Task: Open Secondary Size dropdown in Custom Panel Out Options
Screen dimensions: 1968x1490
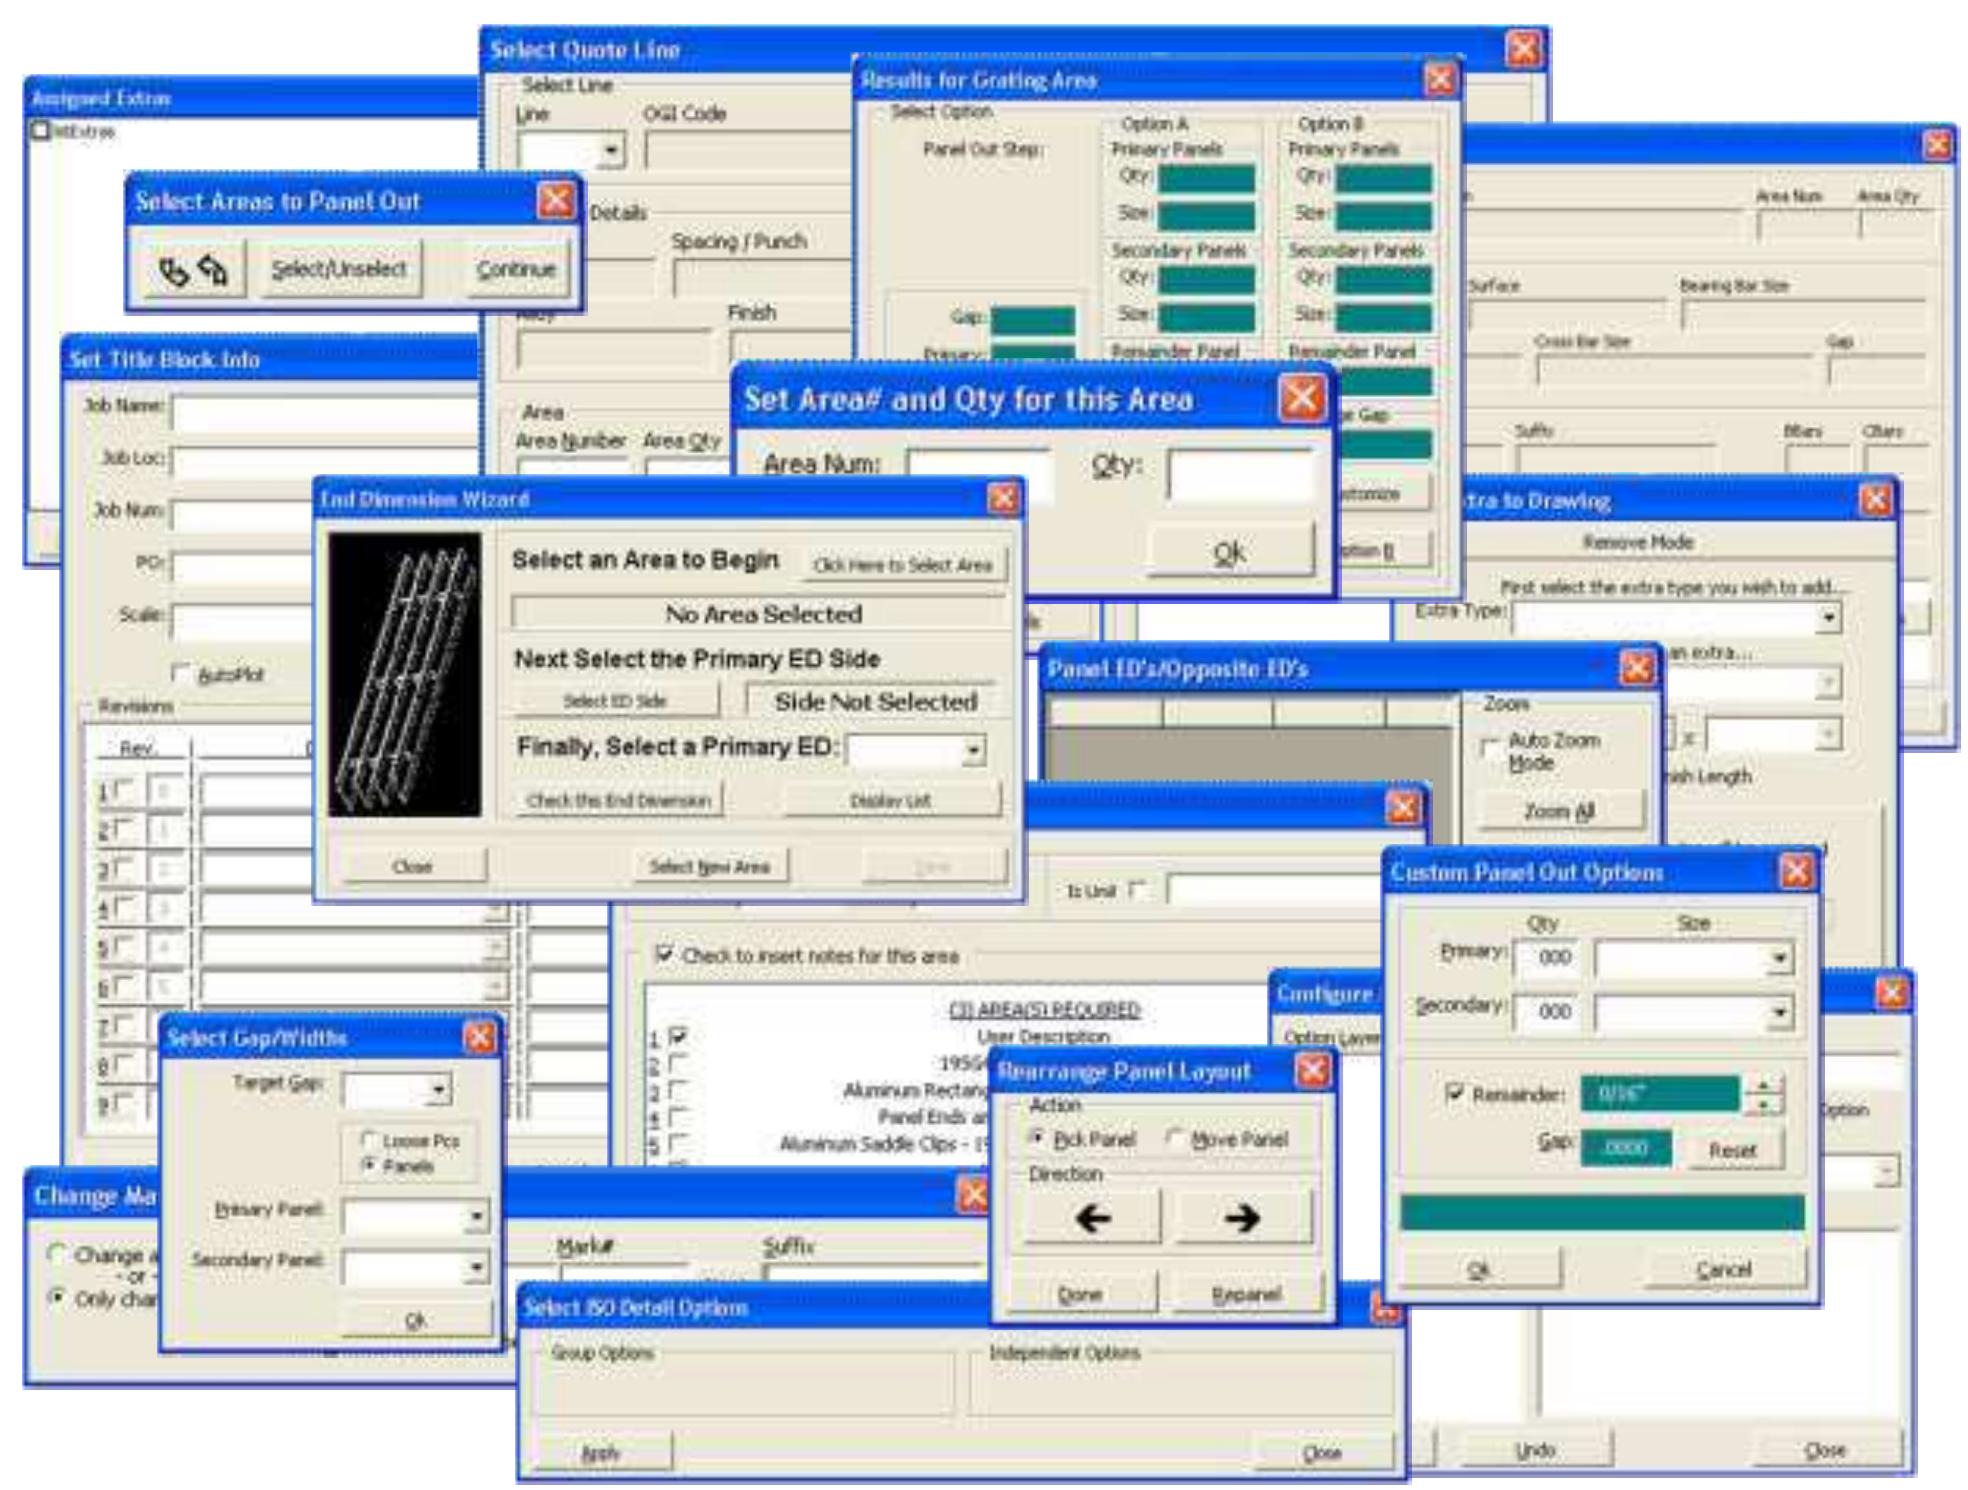Action: click(x=1778, y=1013)
